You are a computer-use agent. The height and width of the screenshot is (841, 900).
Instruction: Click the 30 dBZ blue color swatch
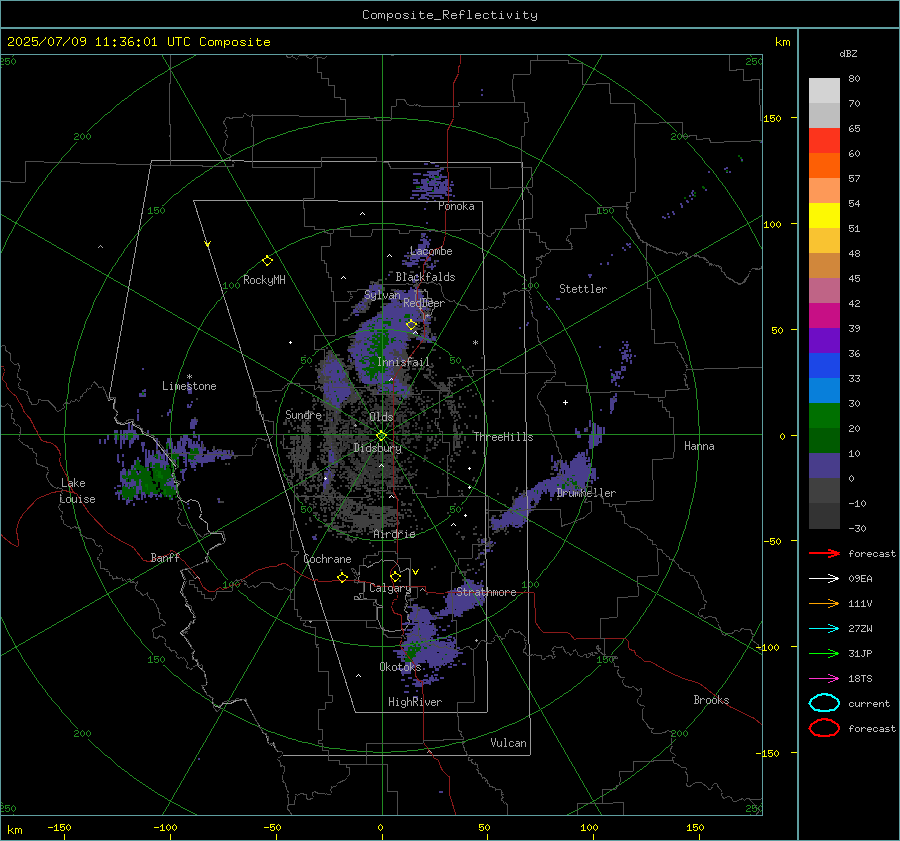(824, 391)
